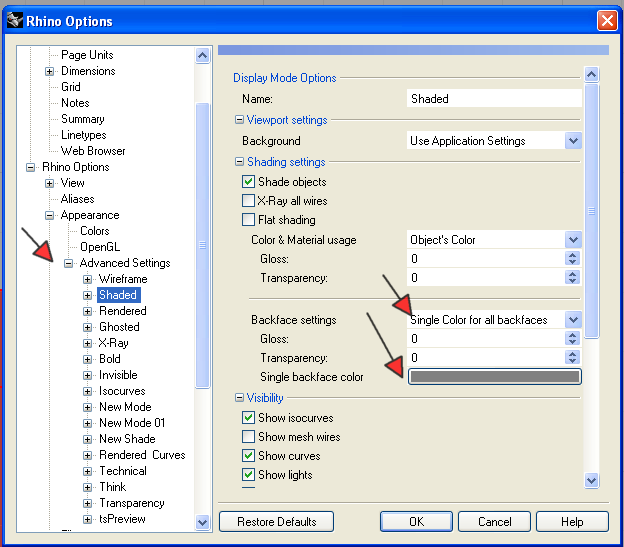Collapse the Shading settings section
The height and width of the screenshot is (547, 624).
pyautogui.click(x=240, y=162)
